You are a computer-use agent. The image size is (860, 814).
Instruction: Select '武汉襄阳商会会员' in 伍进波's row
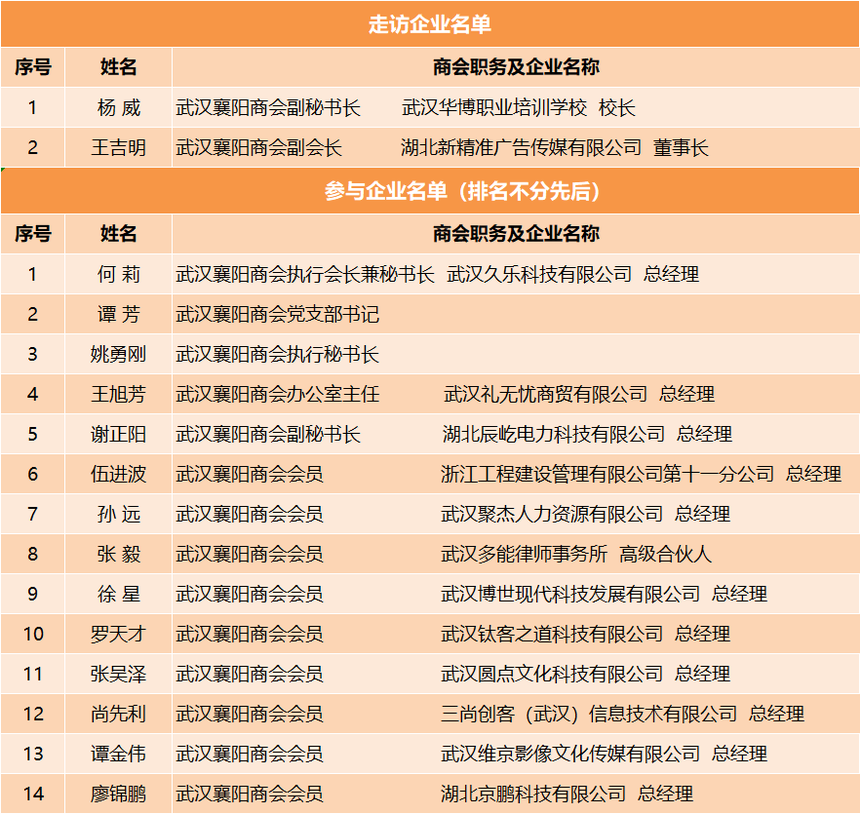[250, 474]
